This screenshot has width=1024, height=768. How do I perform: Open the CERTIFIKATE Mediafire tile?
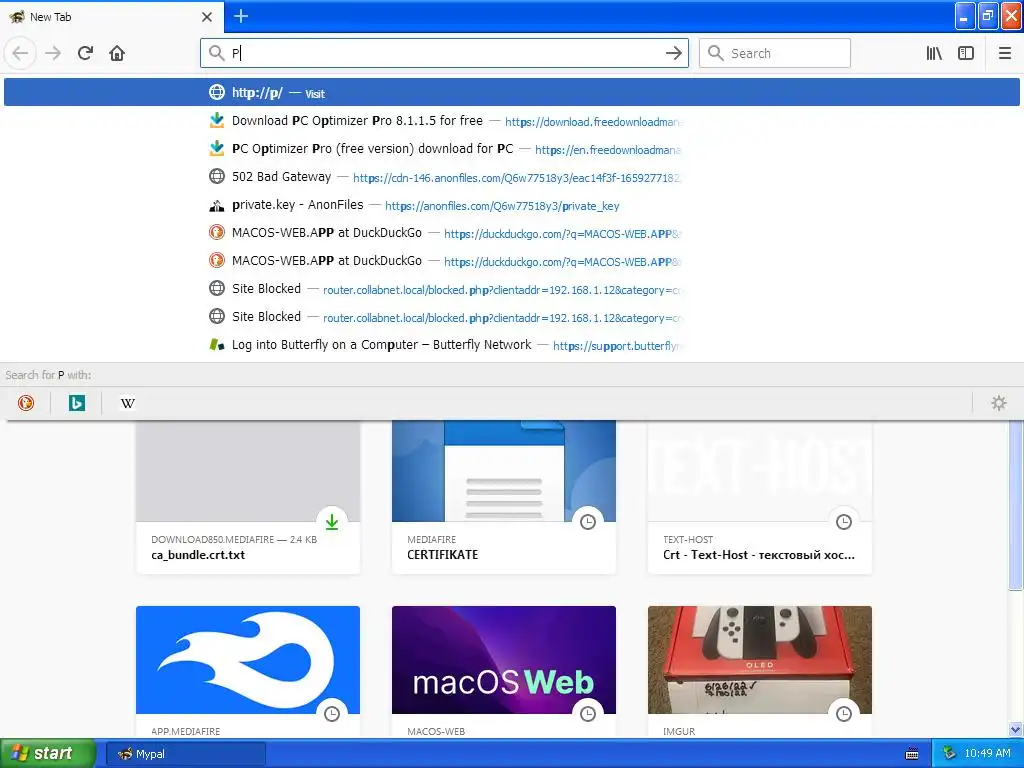tap(504, 498)
